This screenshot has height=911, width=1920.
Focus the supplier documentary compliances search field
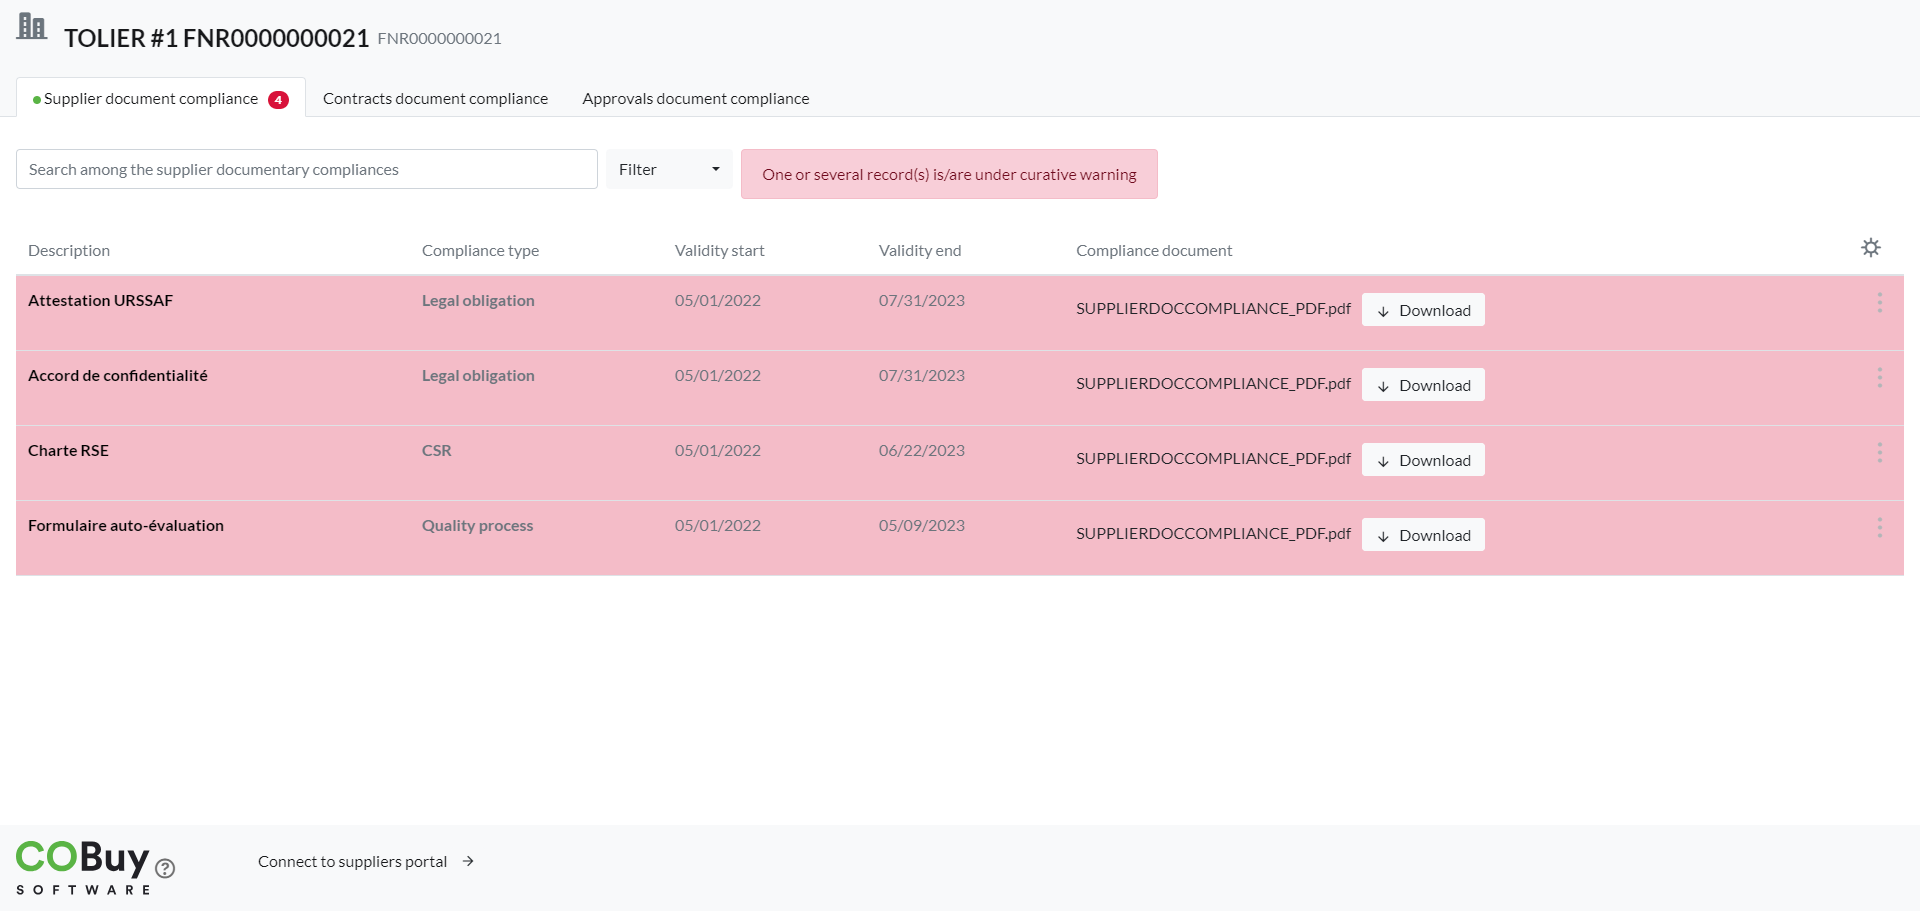click(306, 170)
